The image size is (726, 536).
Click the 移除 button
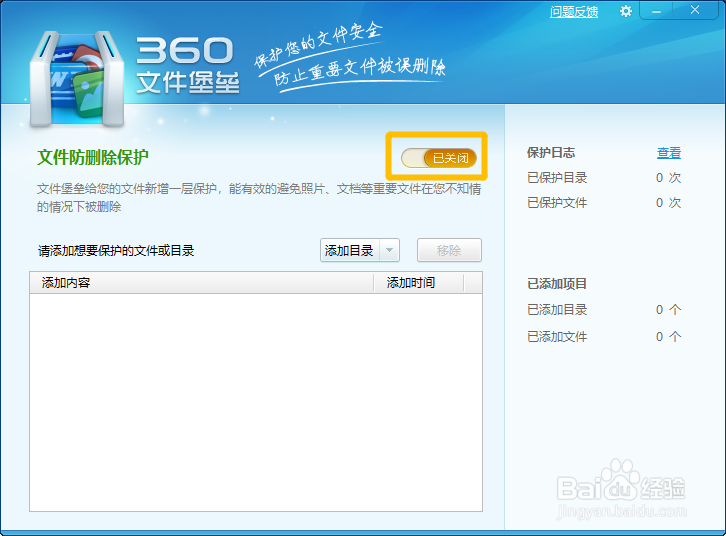449,250
